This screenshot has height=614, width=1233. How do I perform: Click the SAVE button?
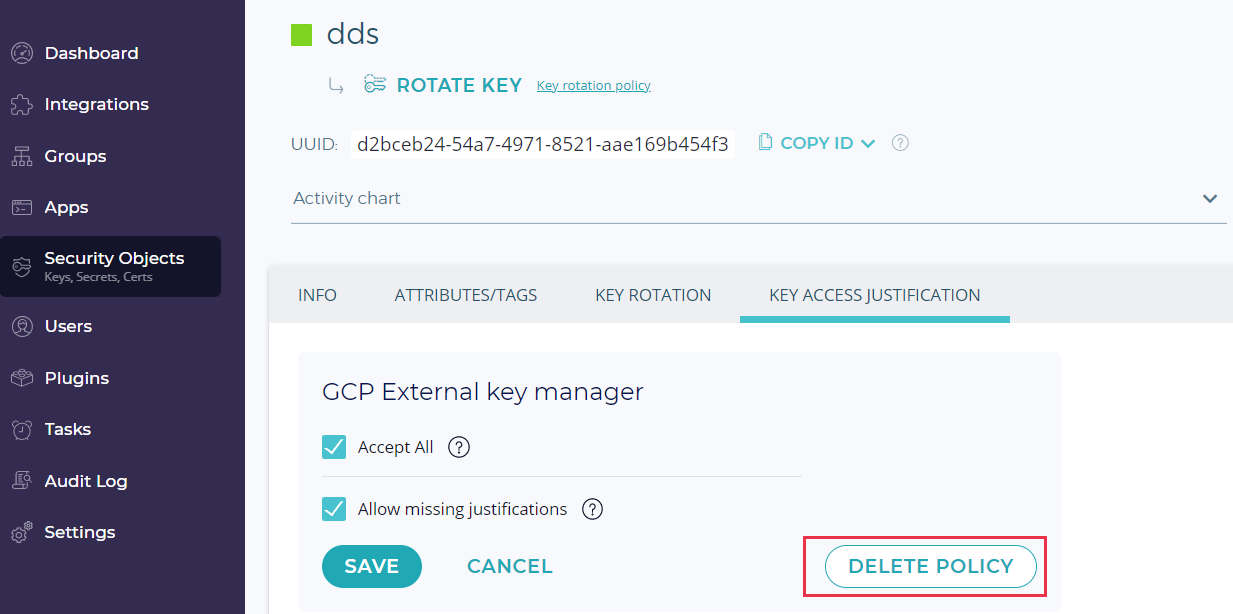(372, 566)
